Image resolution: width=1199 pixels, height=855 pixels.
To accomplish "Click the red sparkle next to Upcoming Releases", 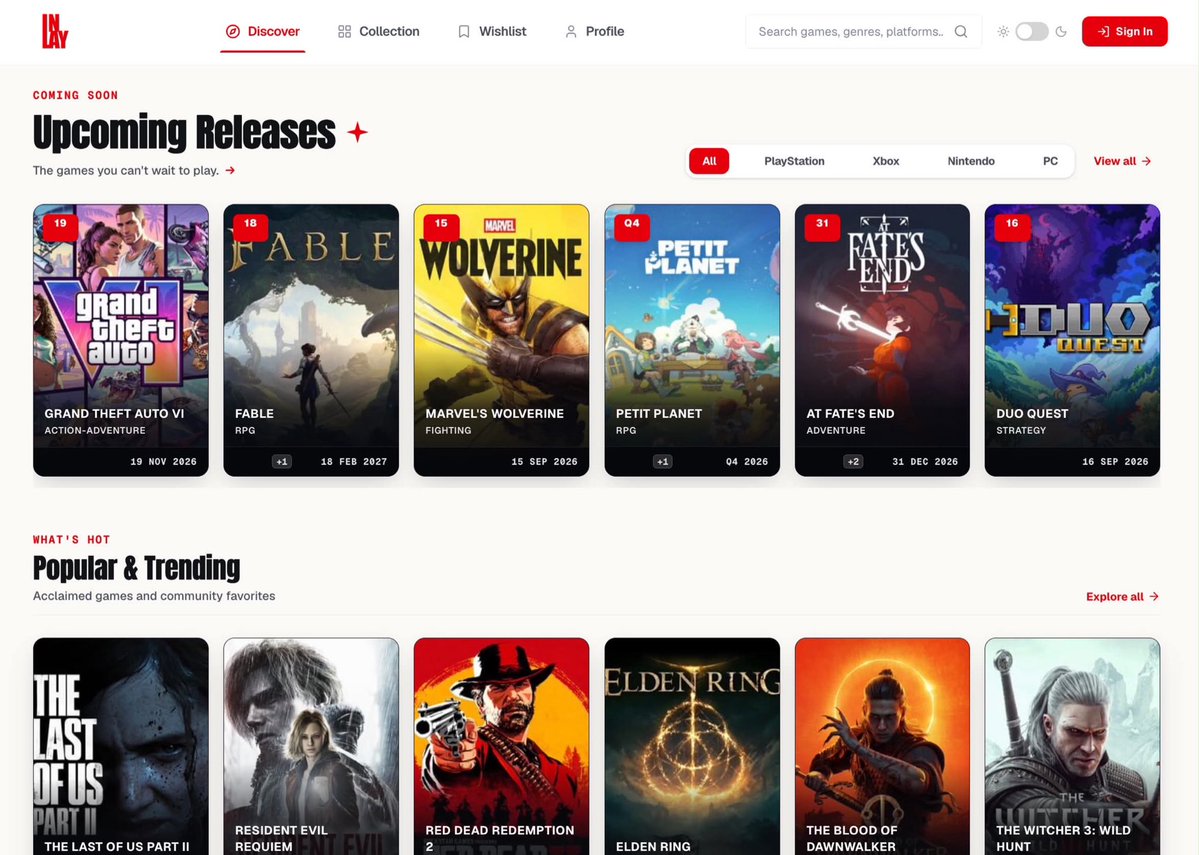I will pyautogui.click(x=357, y=132).
